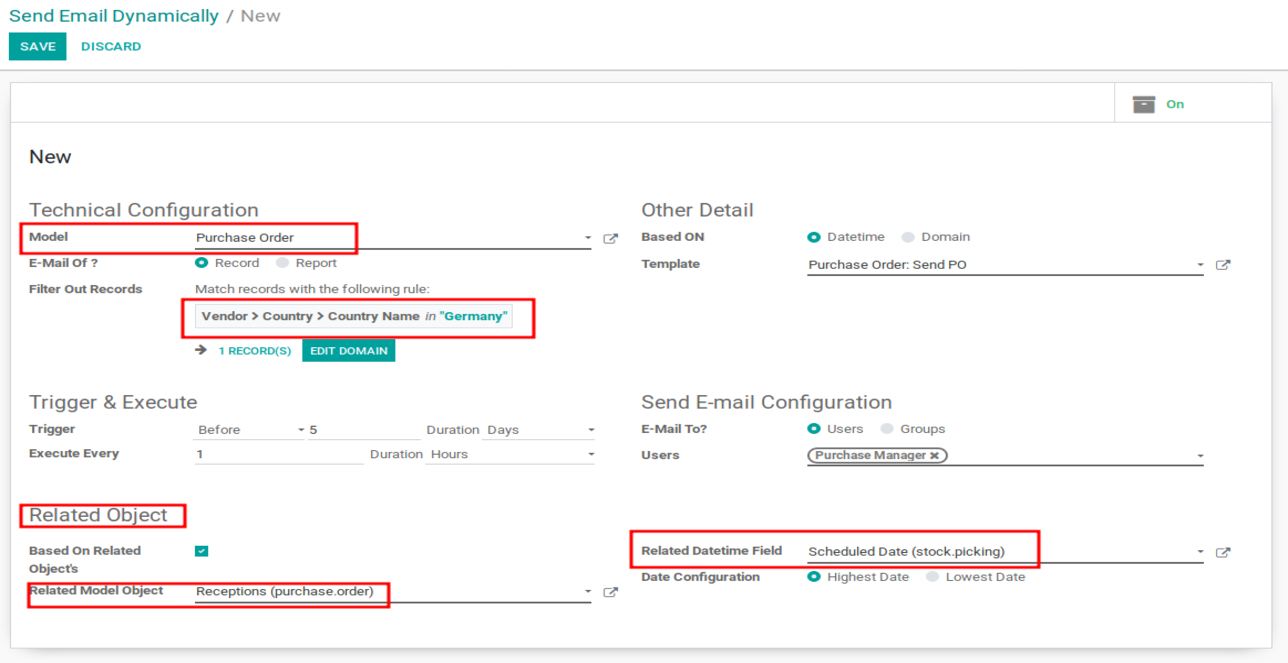The height and width of the screenshot is (663, 1288).
Task: Click the archive box icon next to On
Action: pyautogui.click(x=1143, y=104)
